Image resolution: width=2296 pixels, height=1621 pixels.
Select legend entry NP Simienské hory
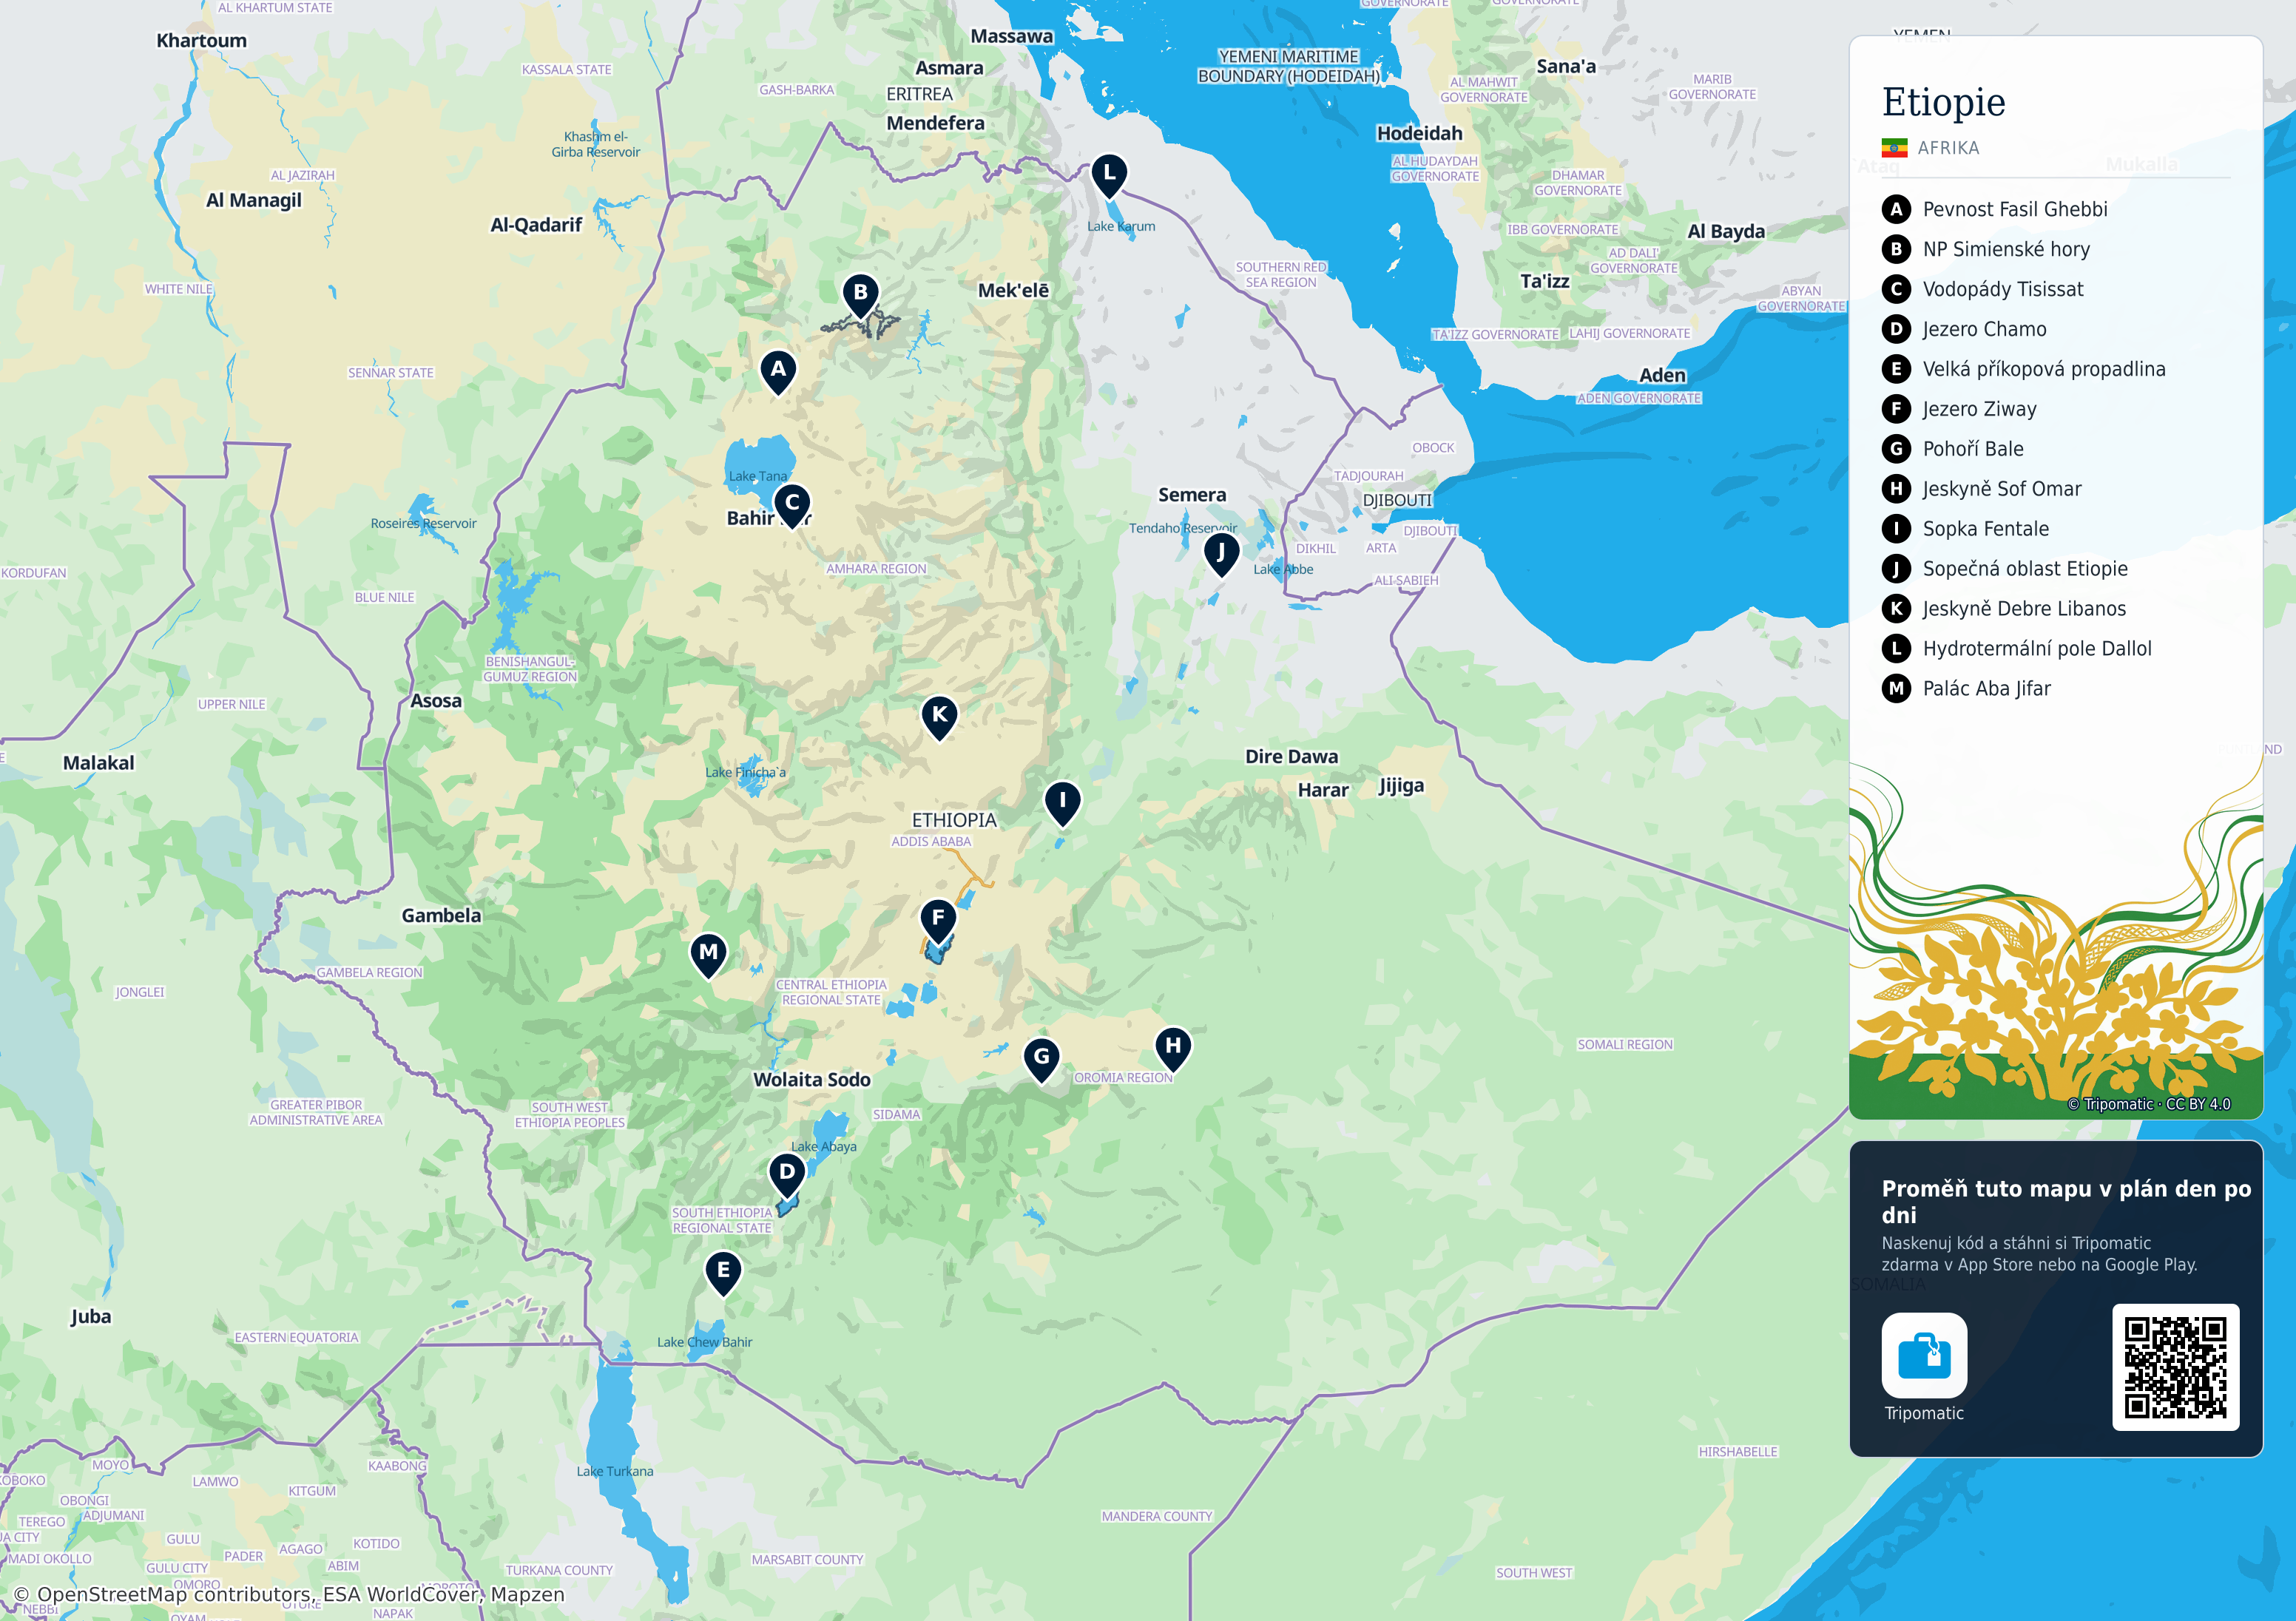[x=2006, y=249]
